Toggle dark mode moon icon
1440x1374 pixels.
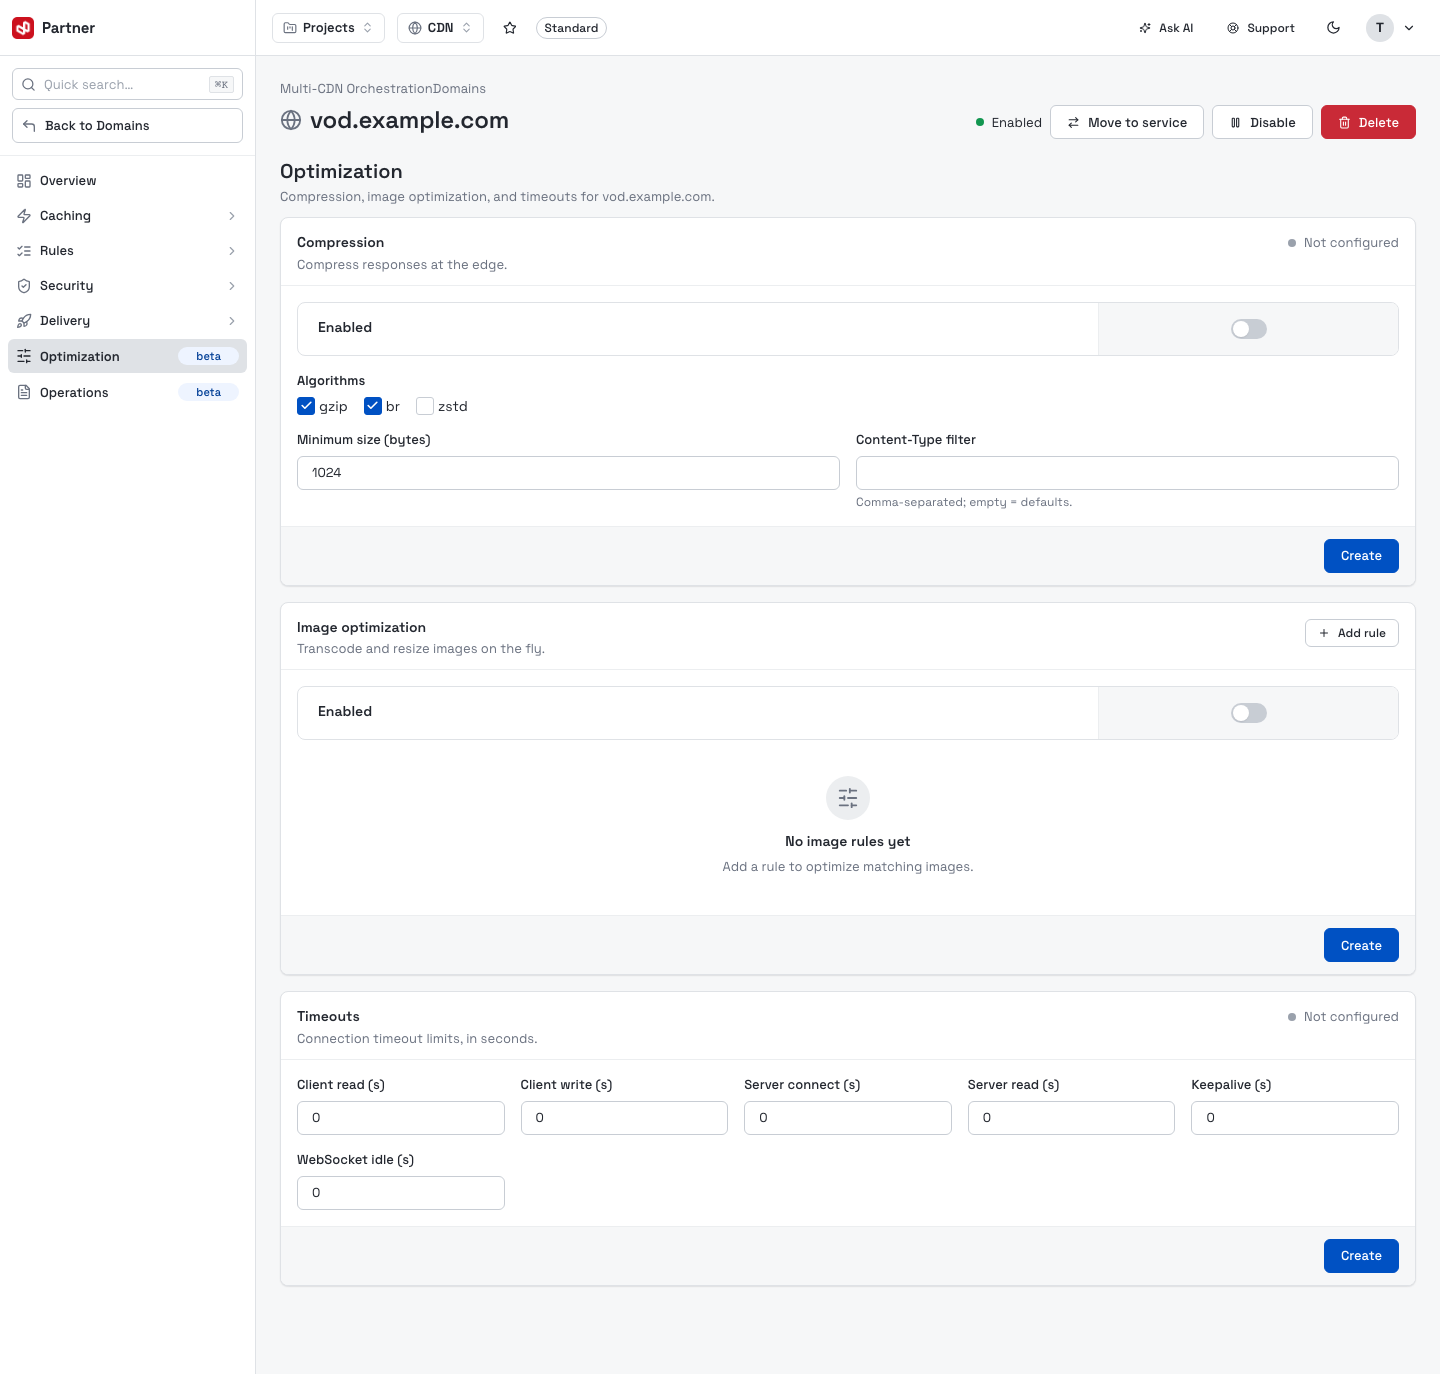click(1333, 28)
